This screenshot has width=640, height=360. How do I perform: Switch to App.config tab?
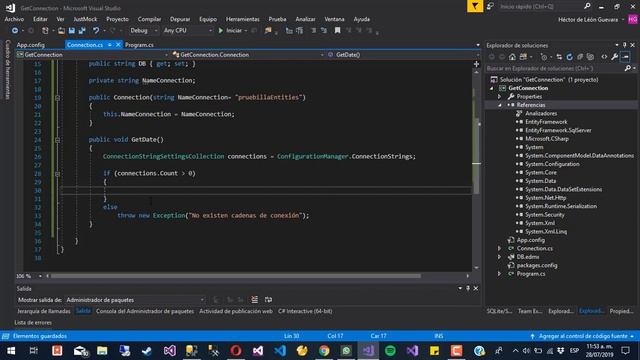pos(31,45)
